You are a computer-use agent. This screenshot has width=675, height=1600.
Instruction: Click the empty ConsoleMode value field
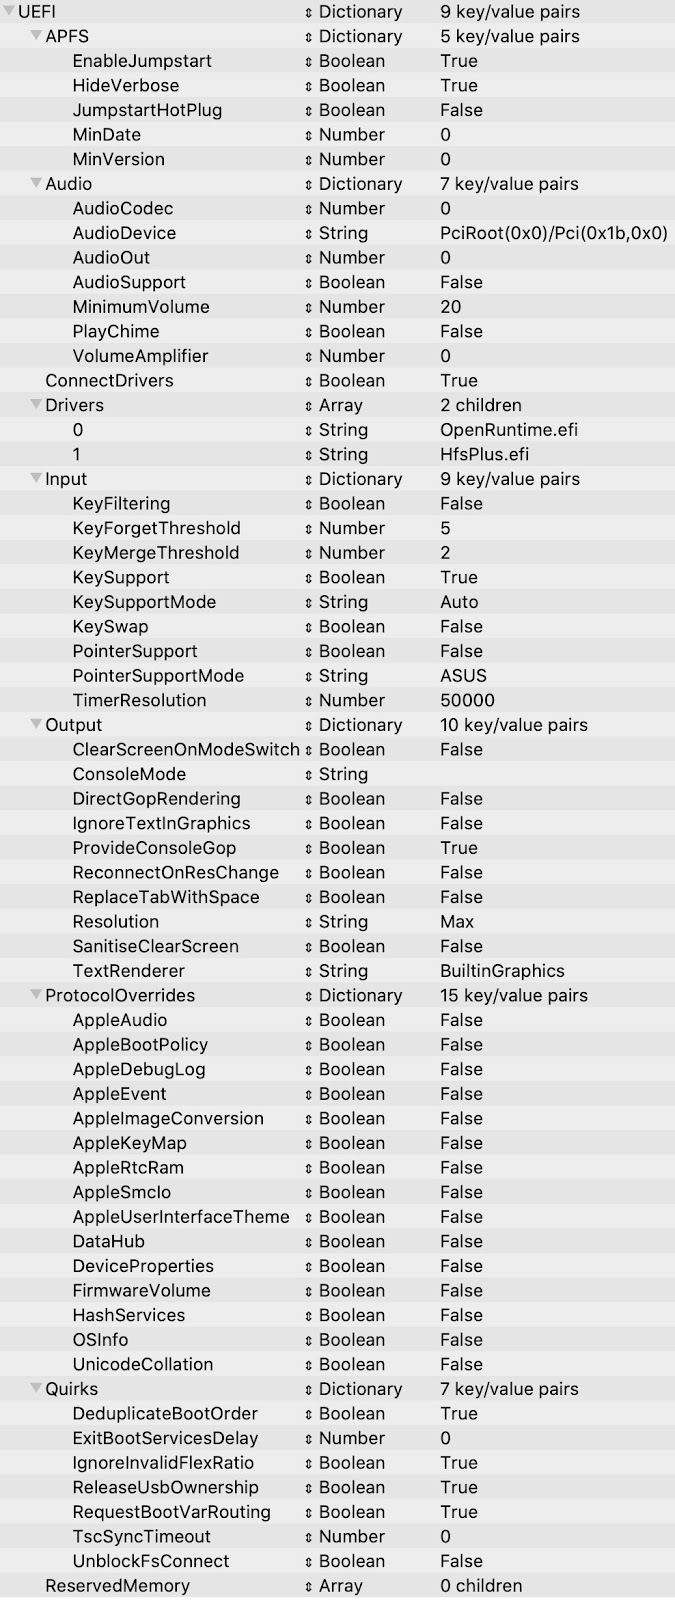pos(540,775)
